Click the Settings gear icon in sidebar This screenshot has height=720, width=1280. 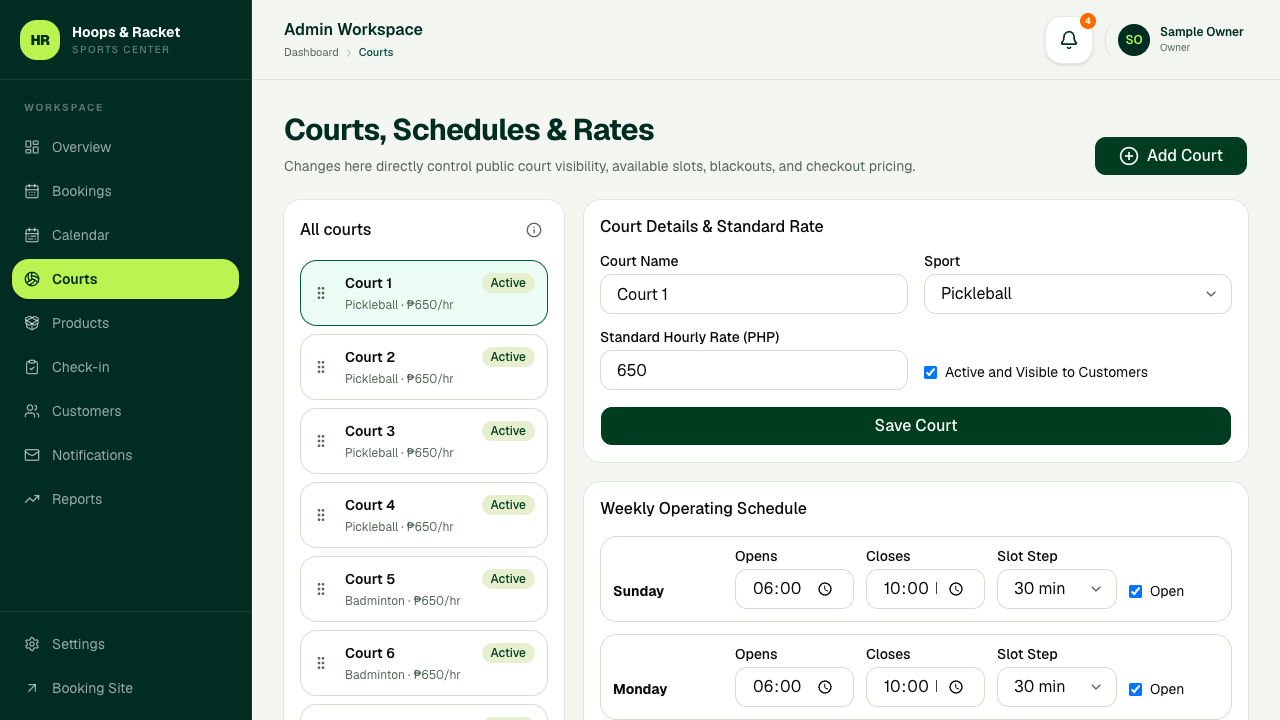[32, 644]
